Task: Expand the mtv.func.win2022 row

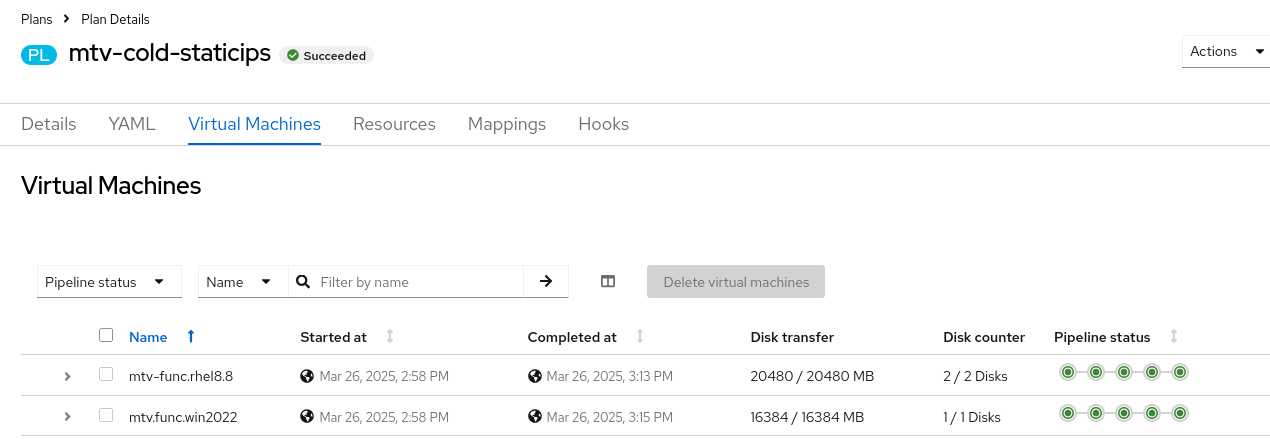Action: pyautogui.click(x=67, y=416)
